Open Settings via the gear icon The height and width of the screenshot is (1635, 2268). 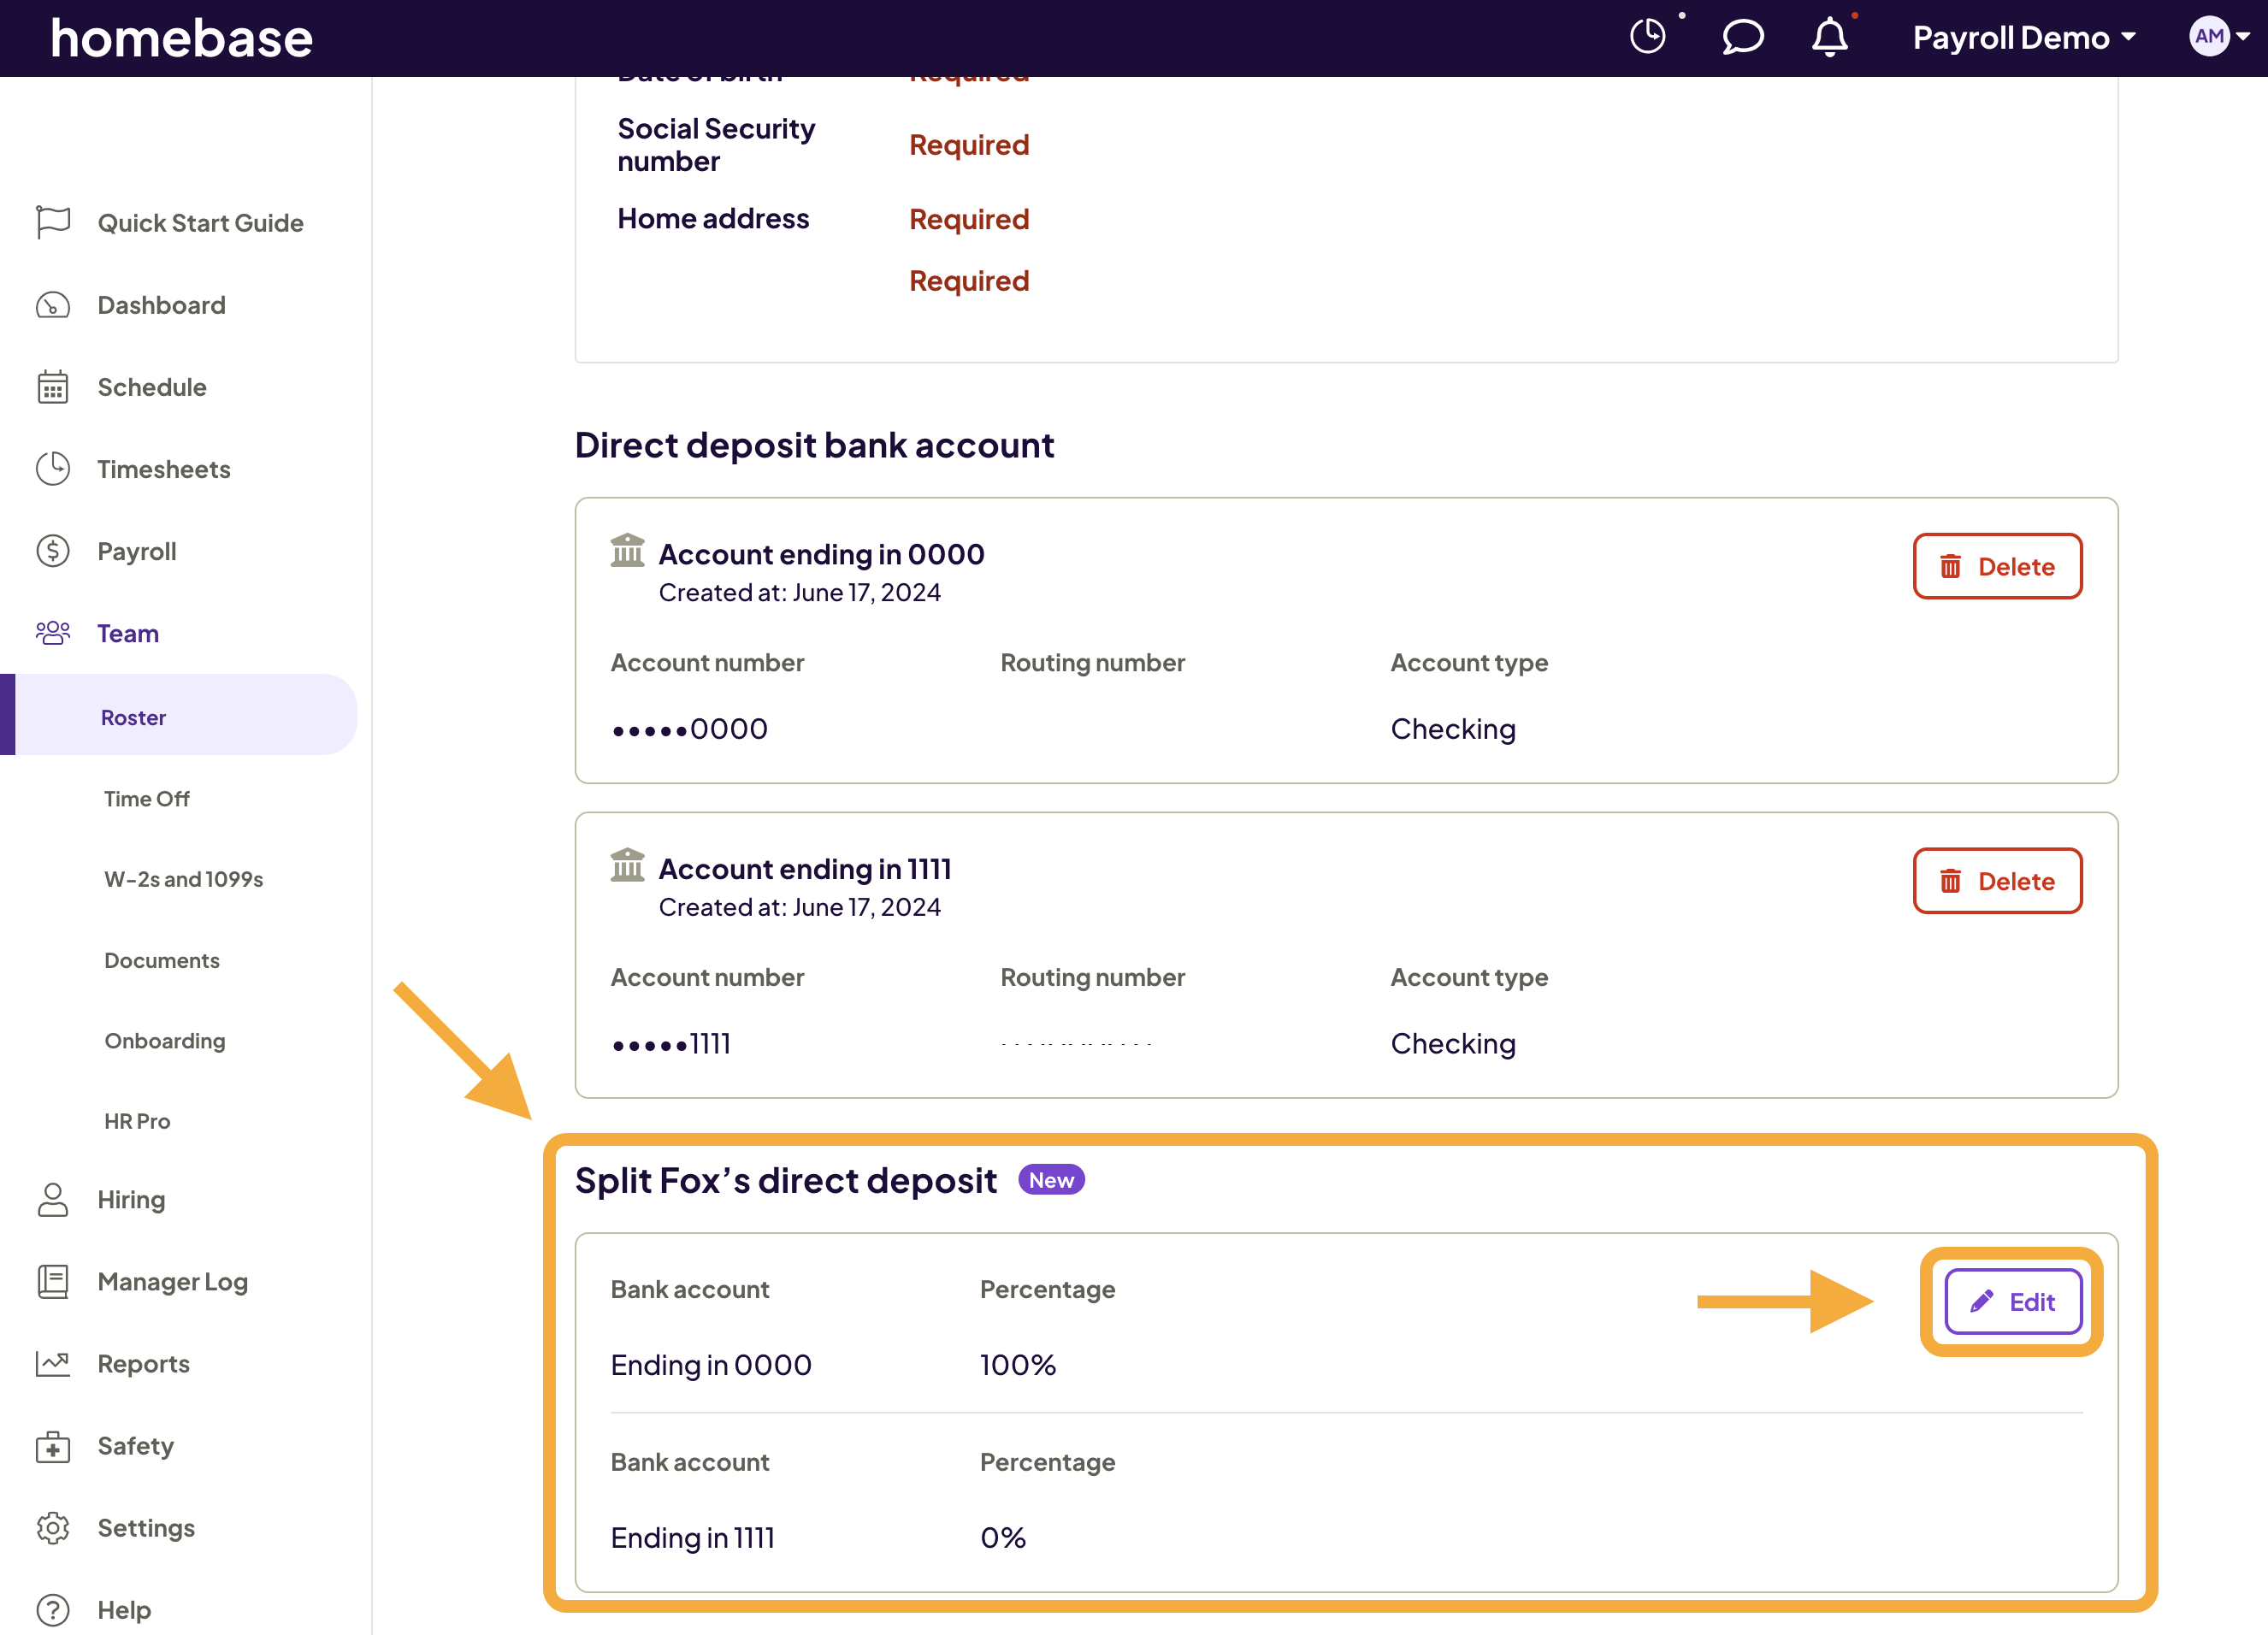coord(52,1528)
